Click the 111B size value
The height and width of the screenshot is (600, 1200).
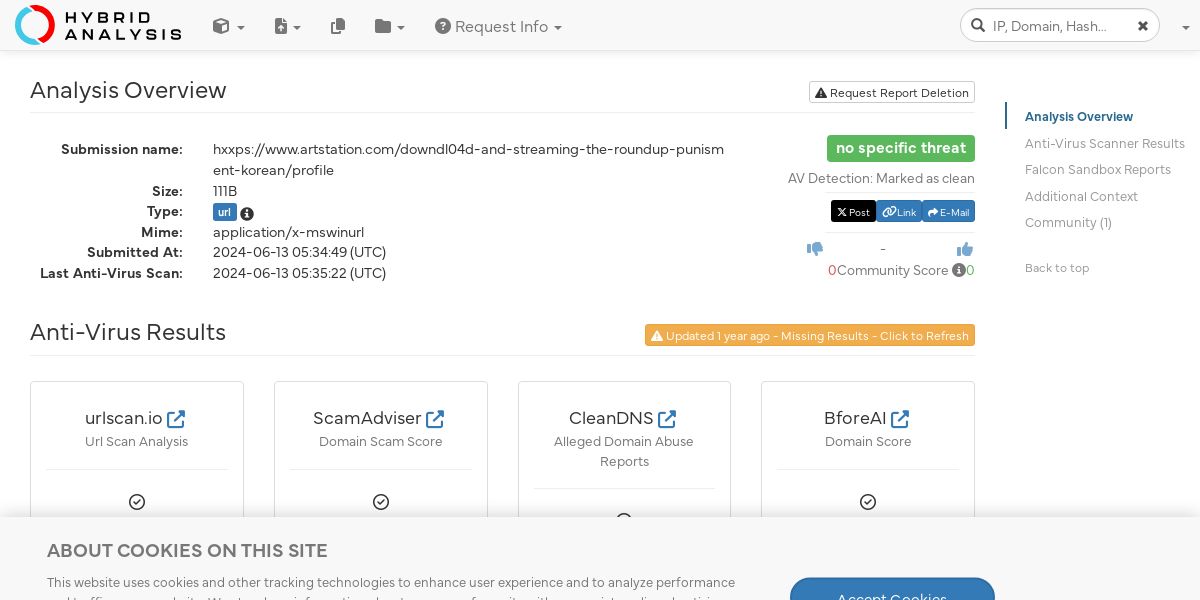[225, 191]
